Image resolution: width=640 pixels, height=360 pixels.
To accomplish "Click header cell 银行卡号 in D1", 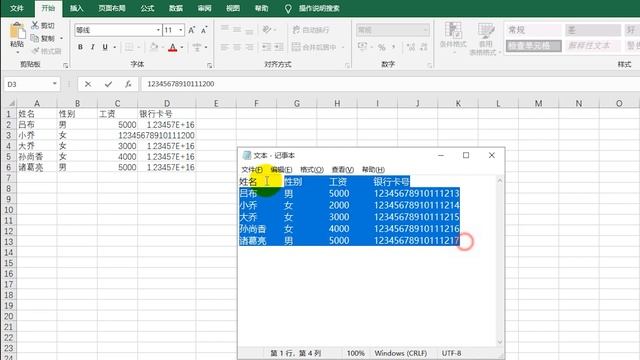I will coord(167,114).
